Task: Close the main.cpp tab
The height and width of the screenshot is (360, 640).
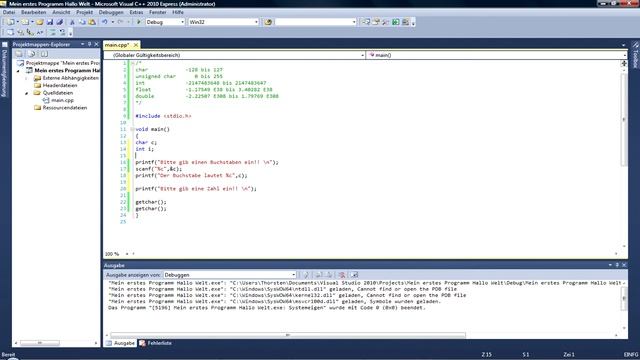Action: tap(136, 45)
